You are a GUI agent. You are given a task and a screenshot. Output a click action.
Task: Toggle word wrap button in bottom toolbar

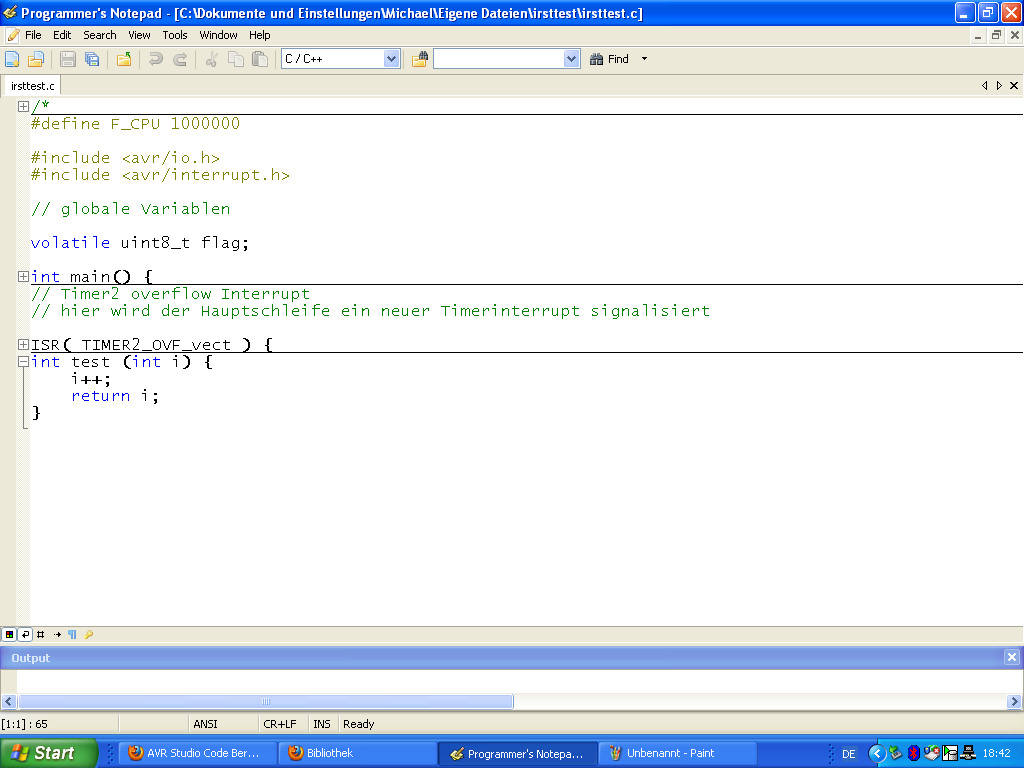(25, 634)
